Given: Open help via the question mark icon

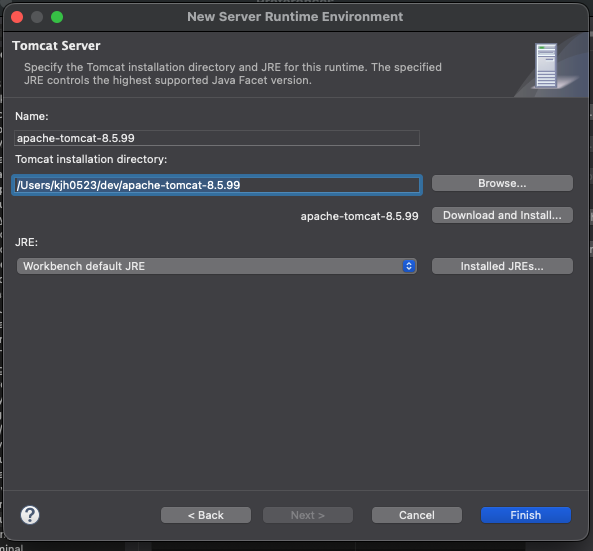Looking at the screenshot, I should tap(30, 515).
